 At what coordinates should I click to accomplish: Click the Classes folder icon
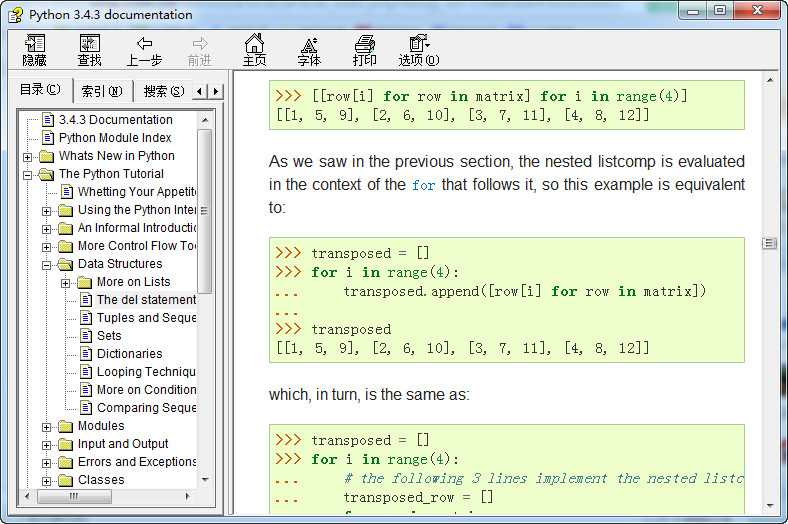coord(65,480)
